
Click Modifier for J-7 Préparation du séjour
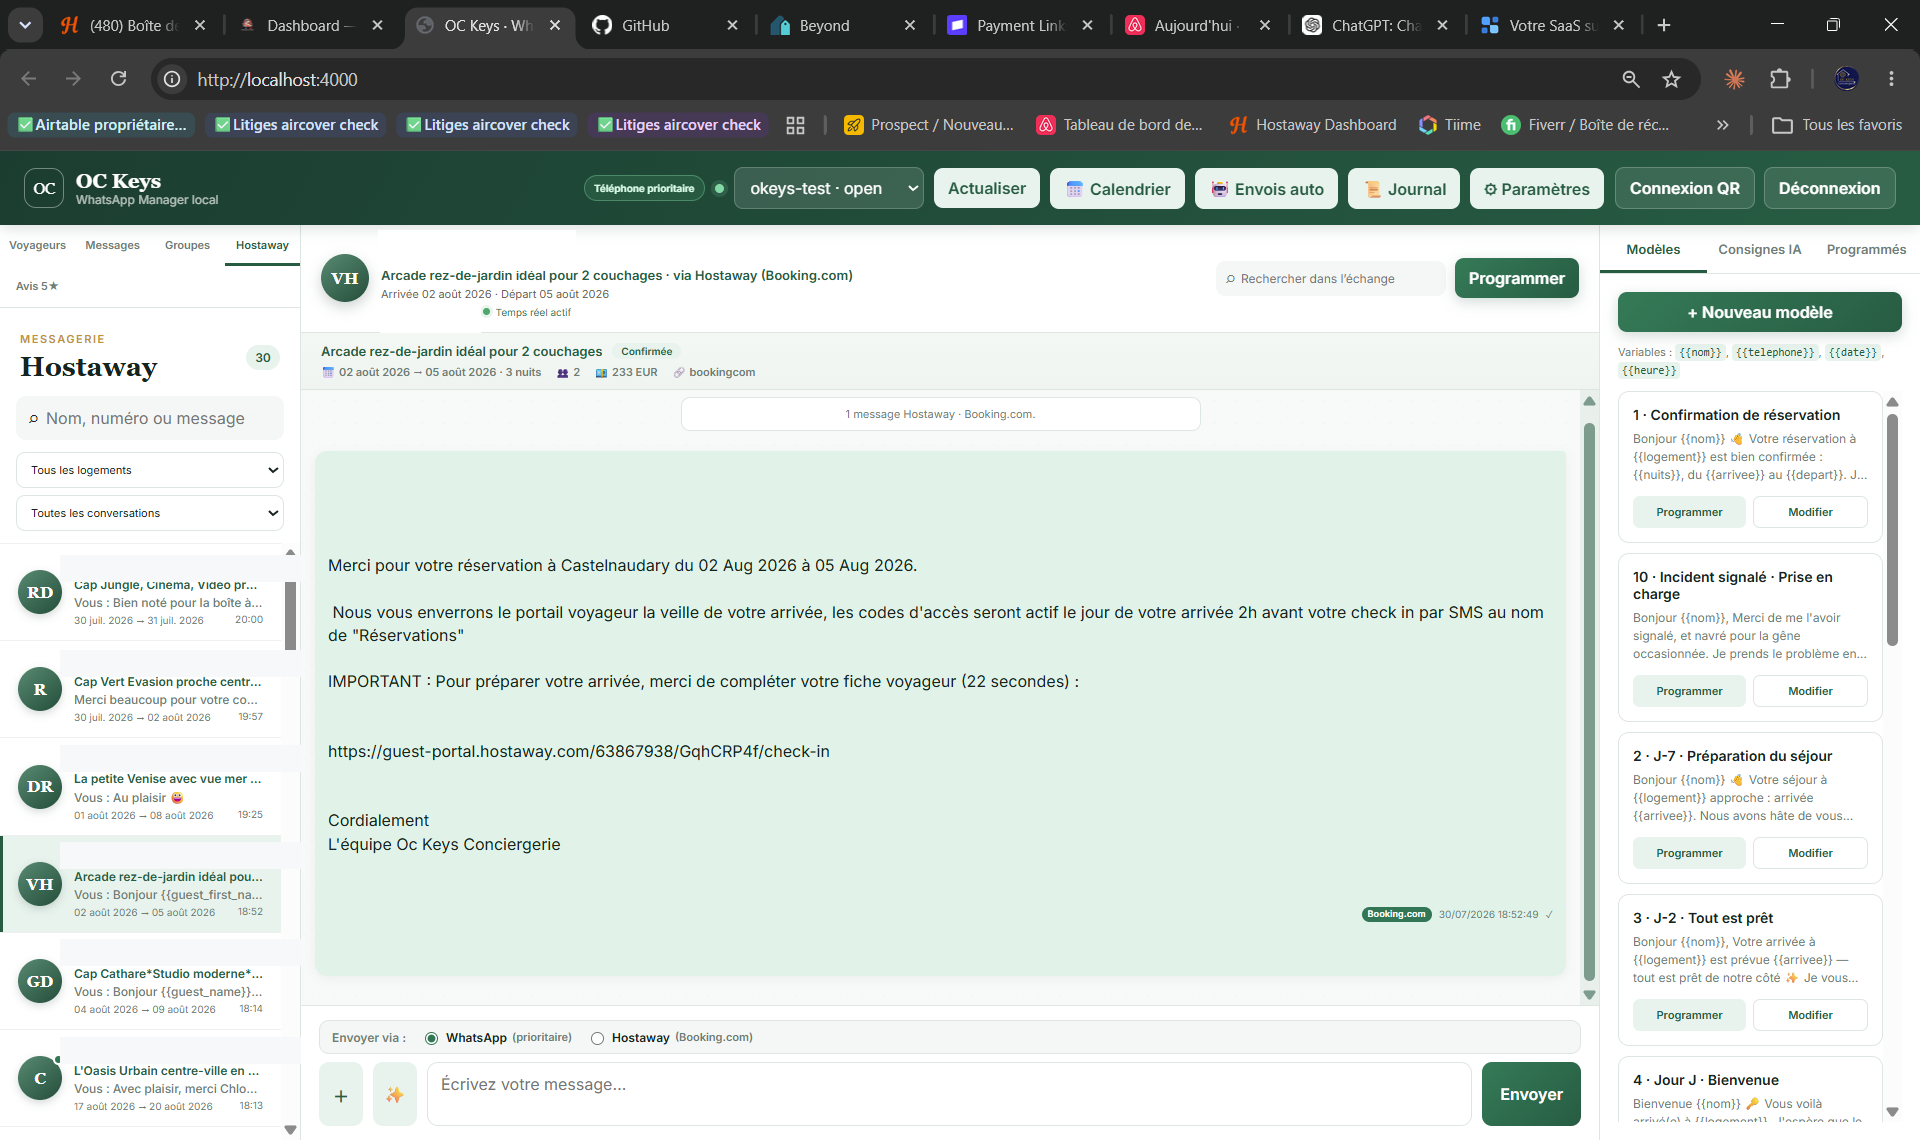(x=1810, y=853)
